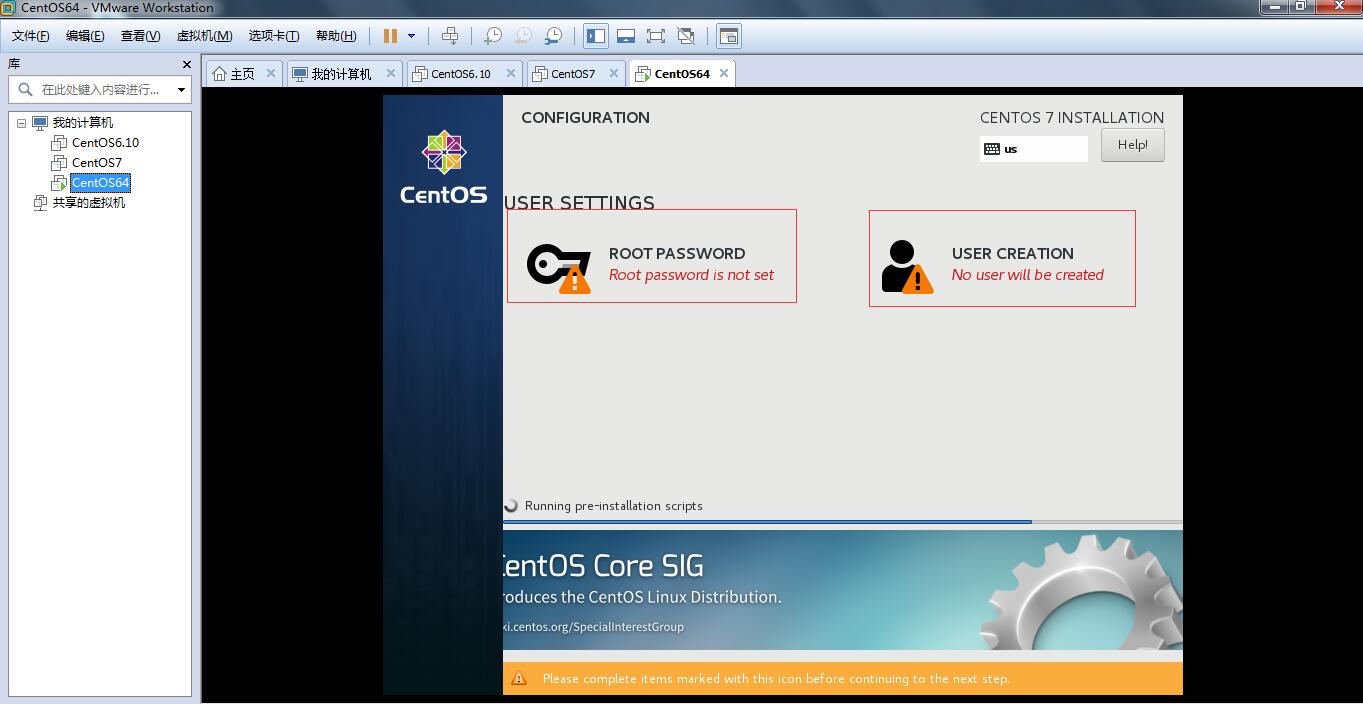Switch to the 主页 tab
The width and height of the screenshot is (1363, 704).
coord(243,73)
